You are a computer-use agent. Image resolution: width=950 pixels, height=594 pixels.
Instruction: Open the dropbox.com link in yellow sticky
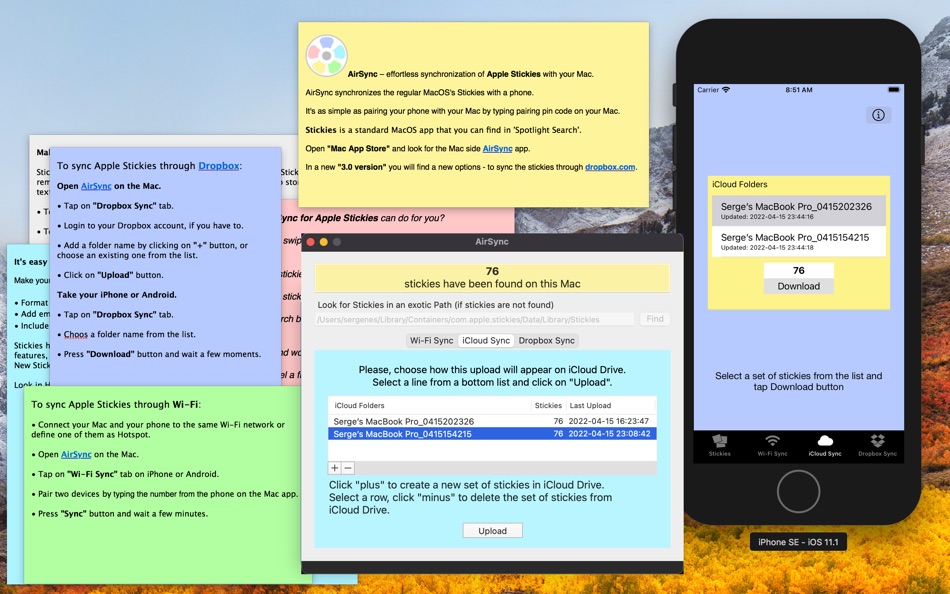click(610, 167)
